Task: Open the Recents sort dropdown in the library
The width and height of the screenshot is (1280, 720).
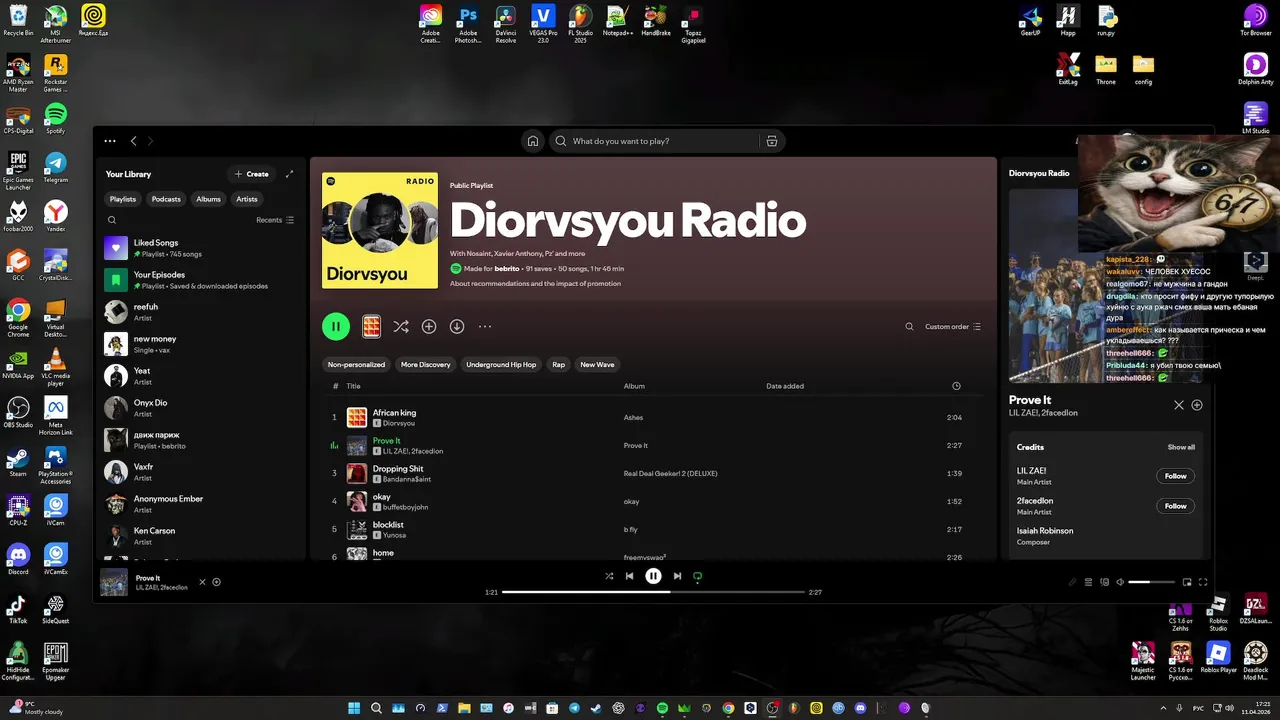Action: pos(275,220)
